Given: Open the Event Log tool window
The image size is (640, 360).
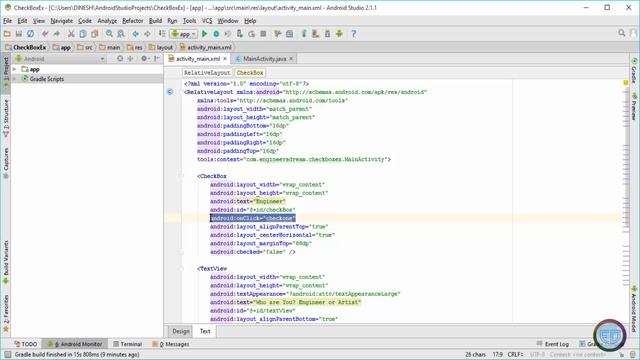Looking at the screenshot, I should pos(553,344).
